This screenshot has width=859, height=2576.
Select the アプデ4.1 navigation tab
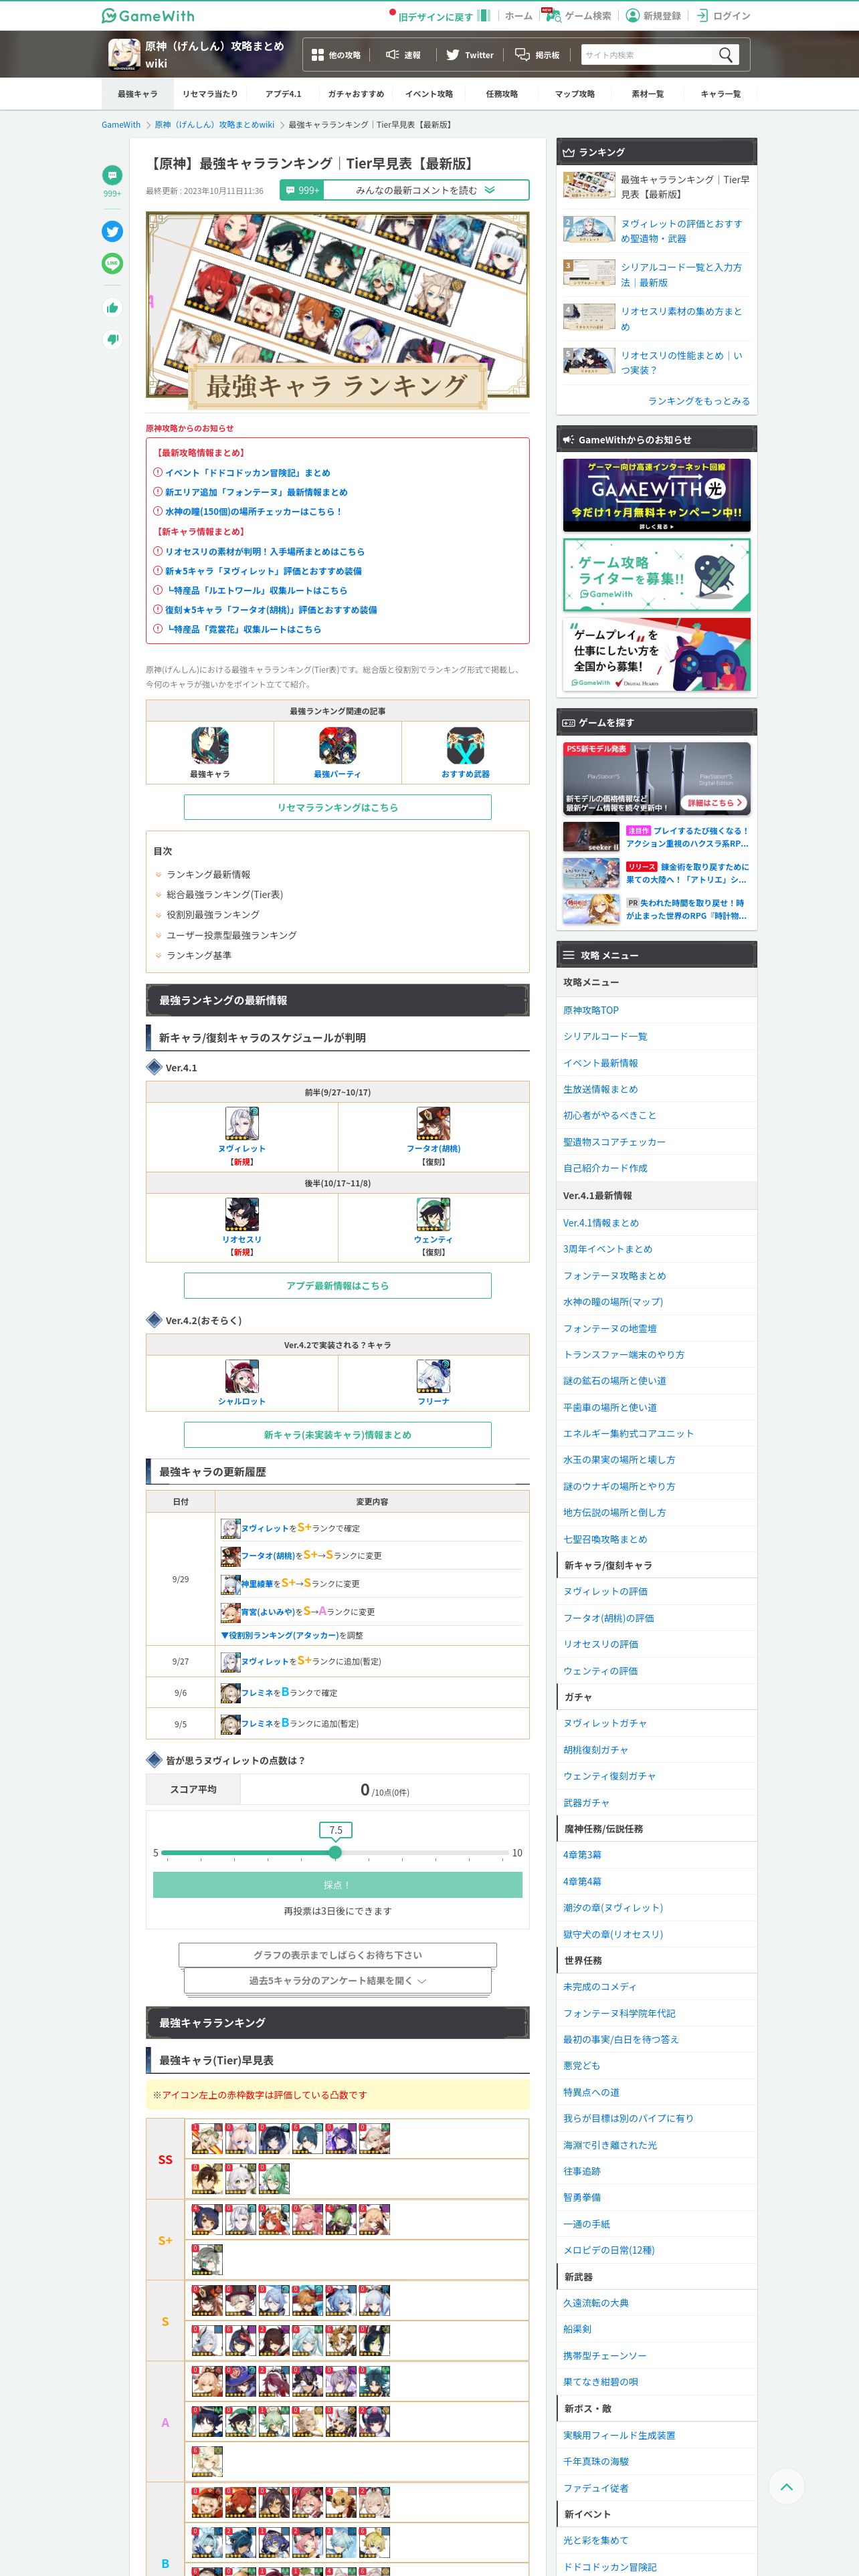click(283, 94)
